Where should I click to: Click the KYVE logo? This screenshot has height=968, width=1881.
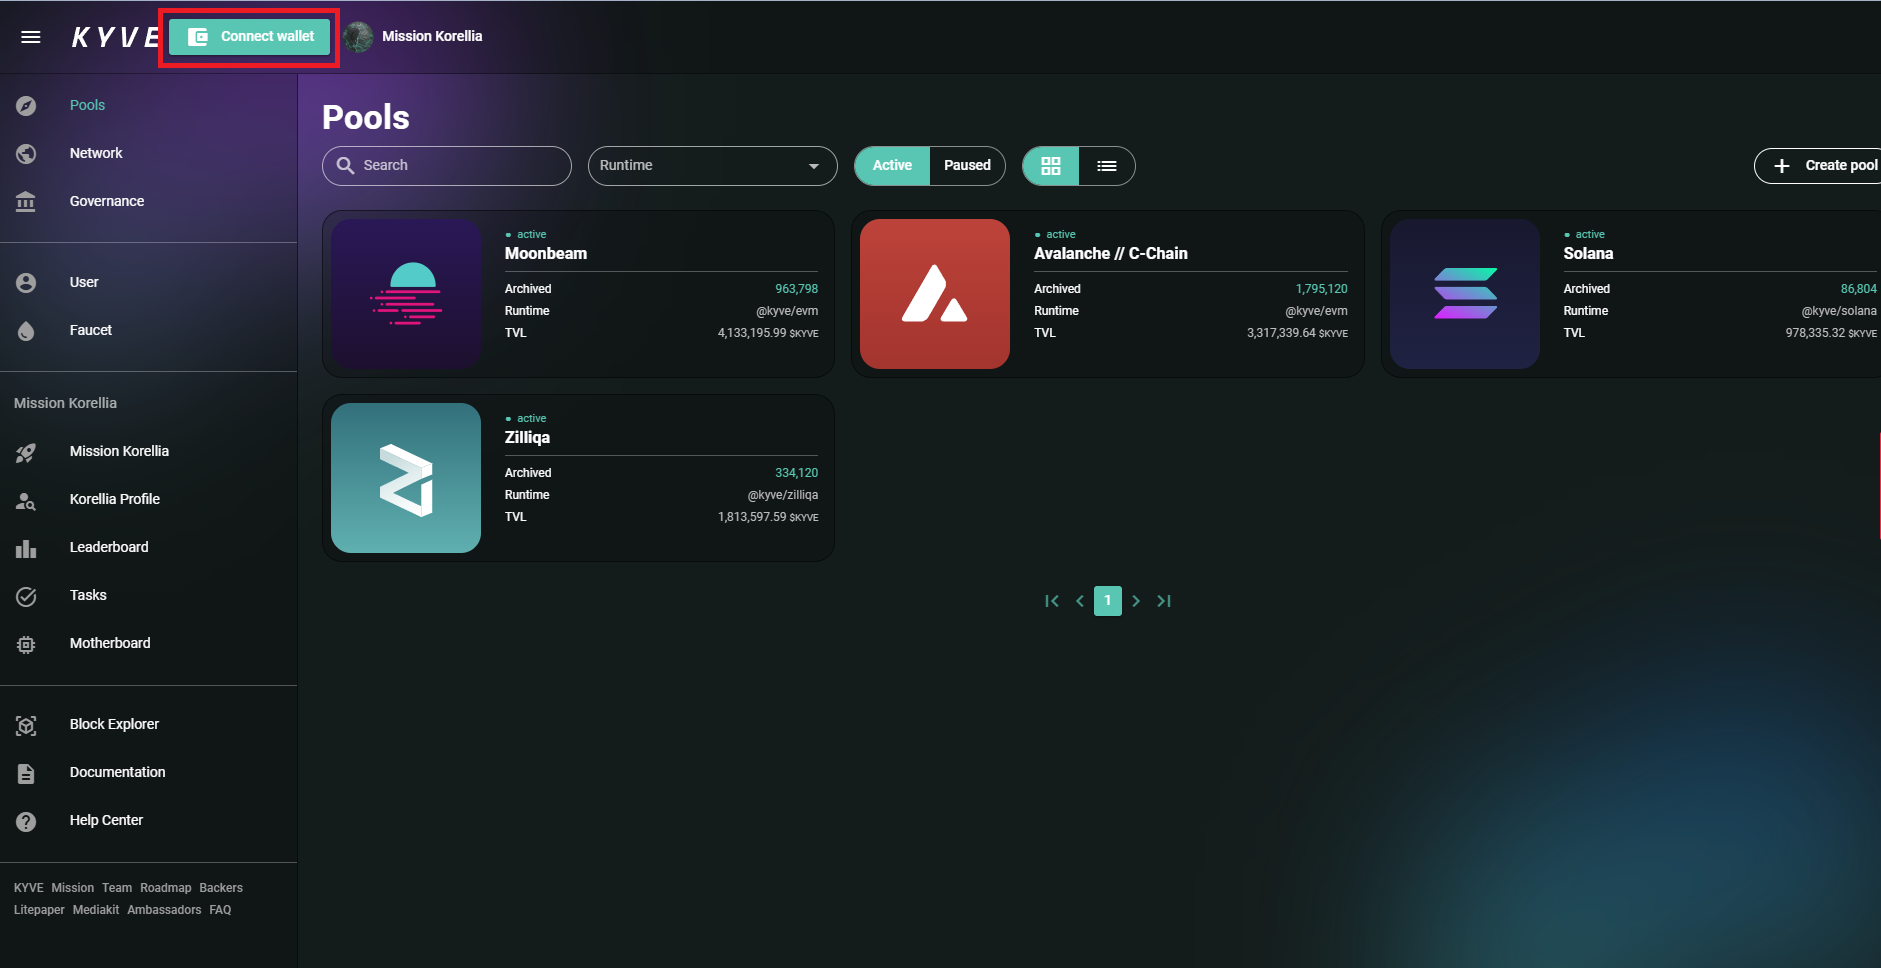115,38
